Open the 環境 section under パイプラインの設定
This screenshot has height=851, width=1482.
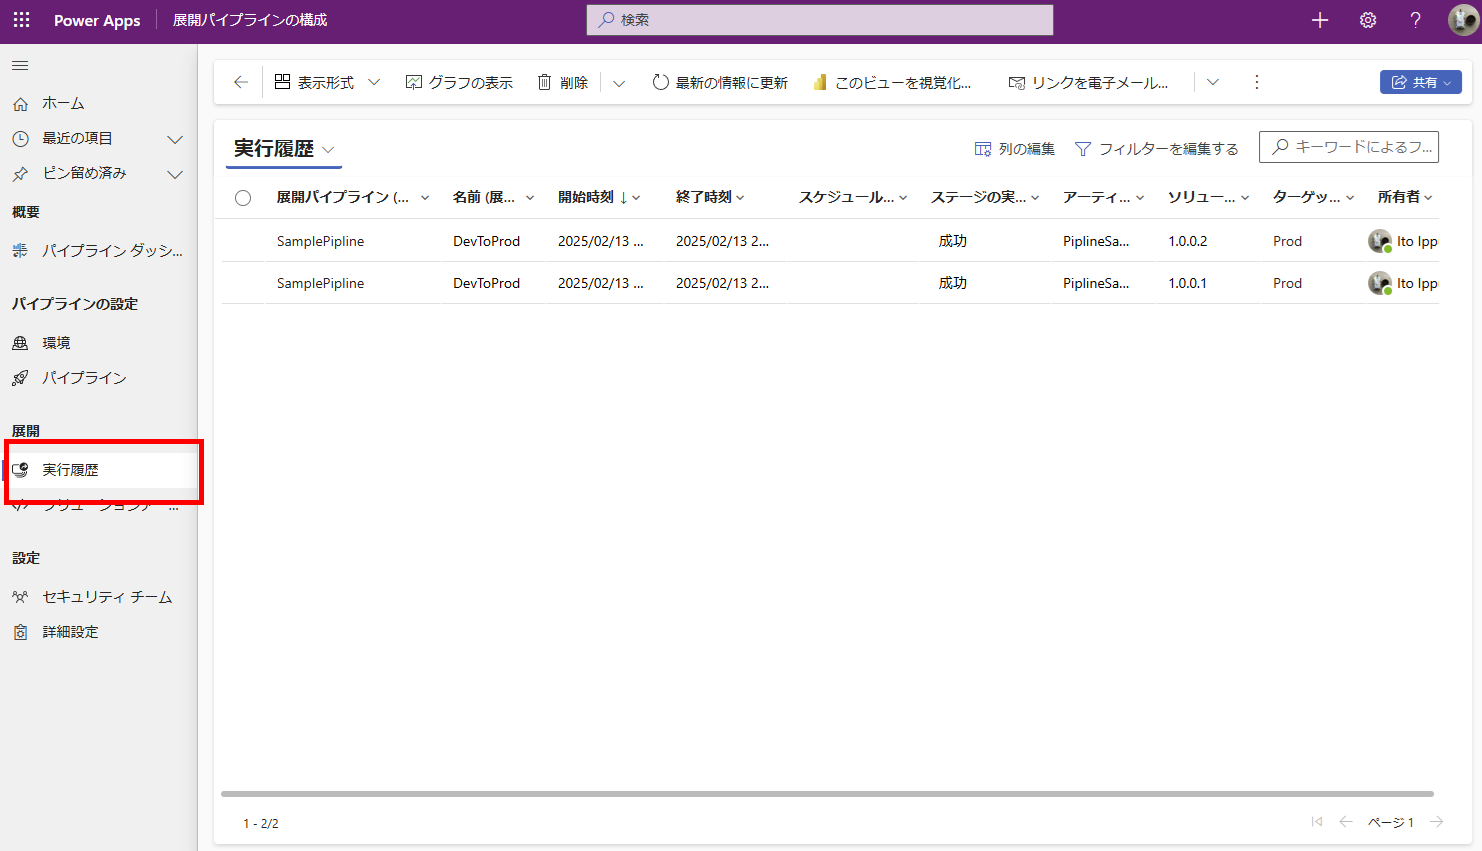coord(58,342)
